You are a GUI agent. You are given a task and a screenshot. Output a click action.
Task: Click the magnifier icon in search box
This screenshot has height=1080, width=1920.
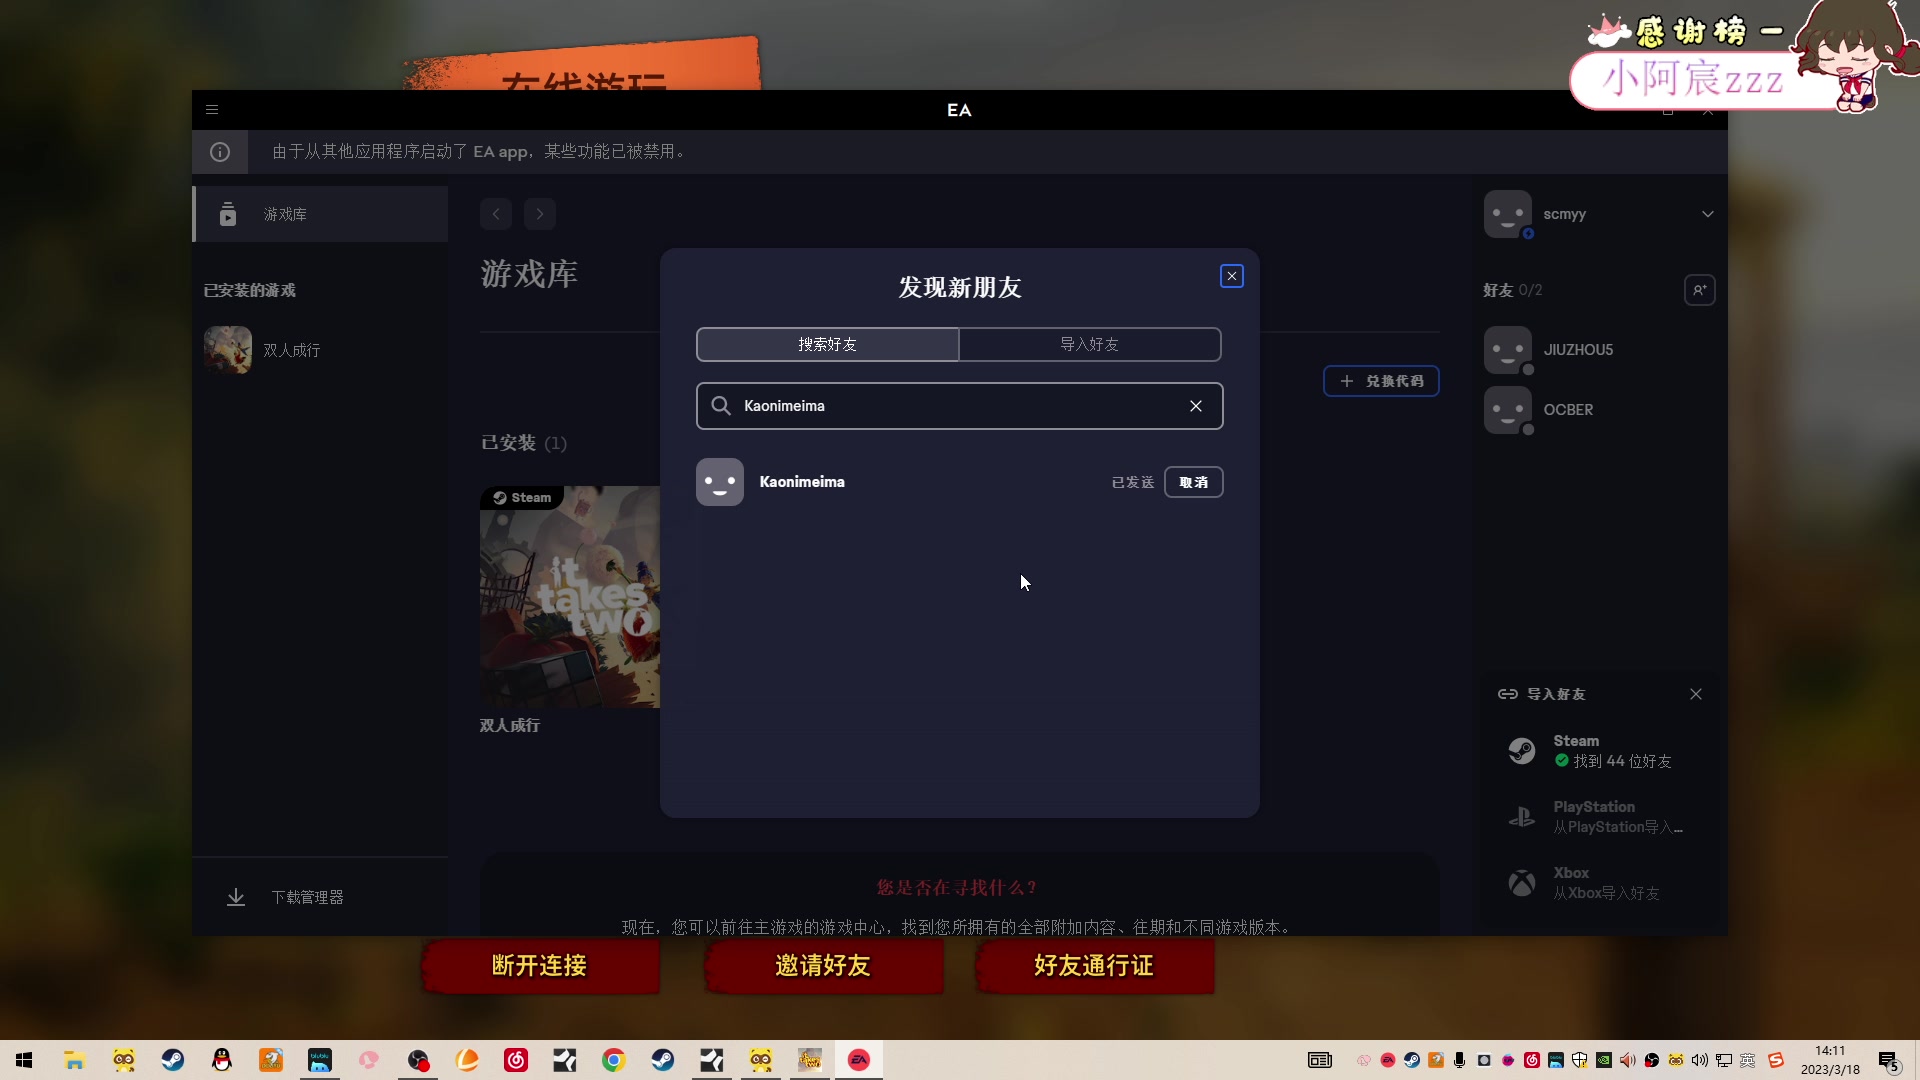click(x=721, y=406)
